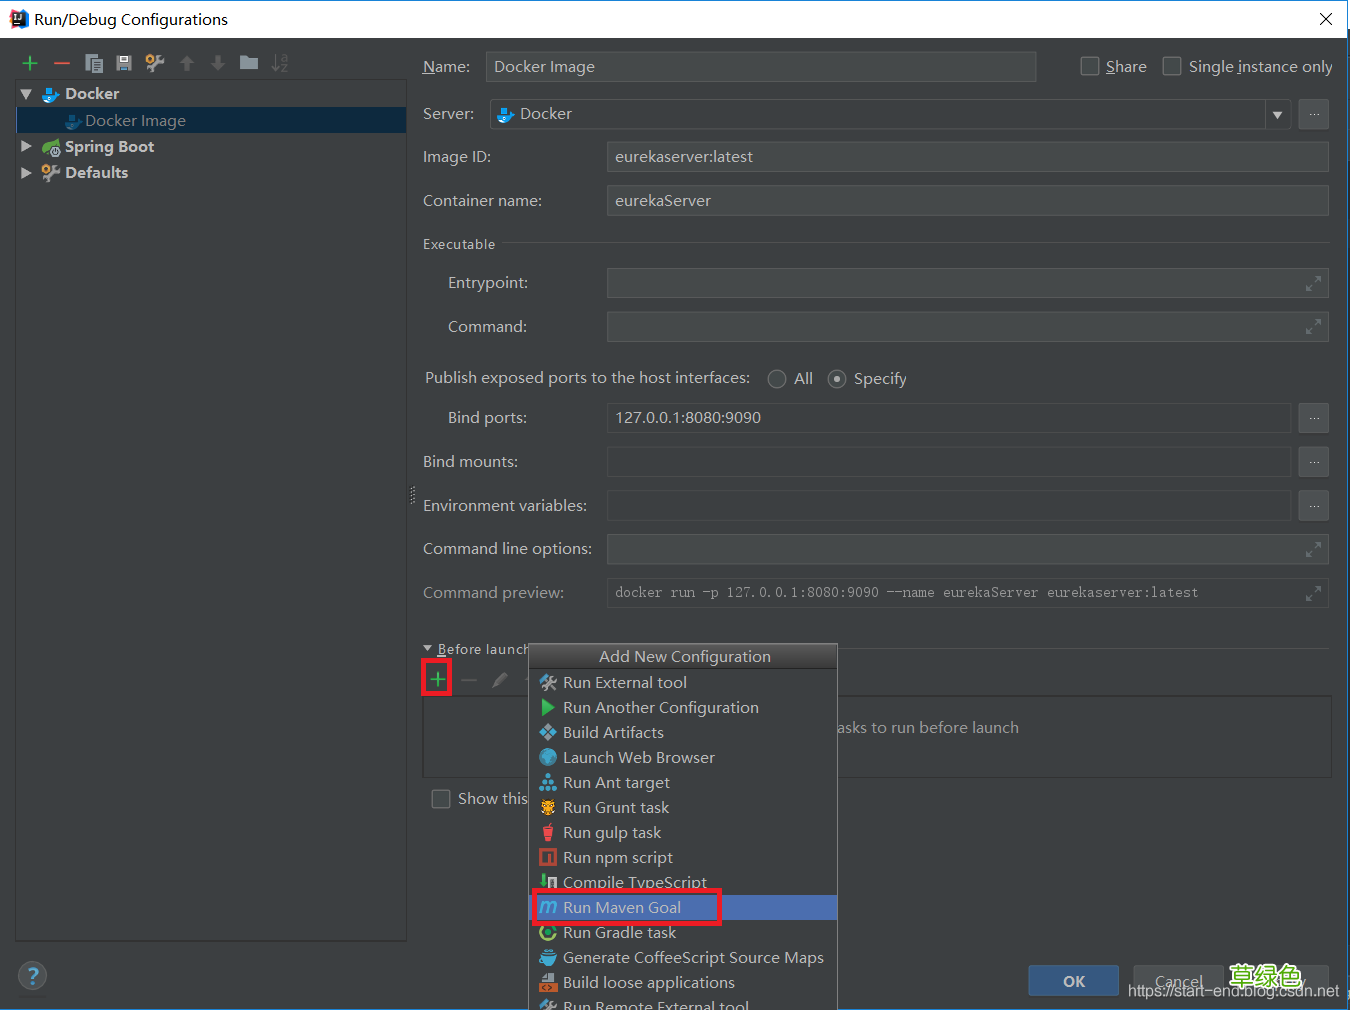This screenshot has width=1350, height=1010.
Task: Expand the Entrypoint field with its expand icon
Action: click(x=1313, y=284)
